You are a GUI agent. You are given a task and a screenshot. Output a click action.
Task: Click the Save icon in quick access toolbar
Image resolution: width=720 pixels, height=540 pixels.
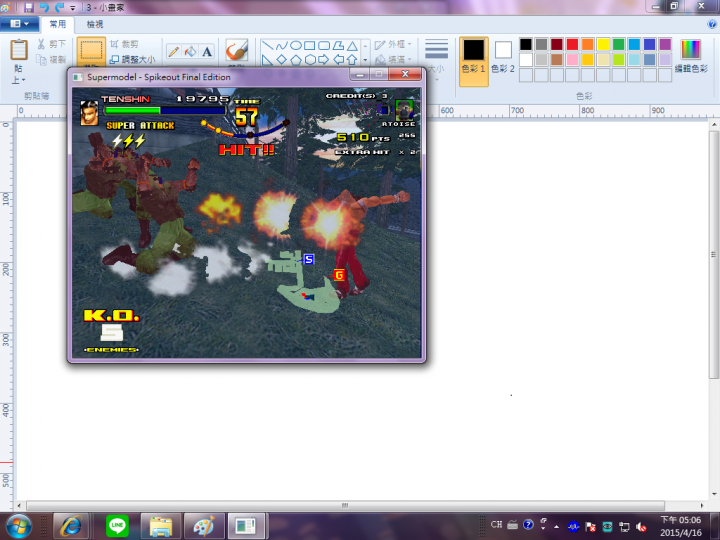(x=29, y=7)
